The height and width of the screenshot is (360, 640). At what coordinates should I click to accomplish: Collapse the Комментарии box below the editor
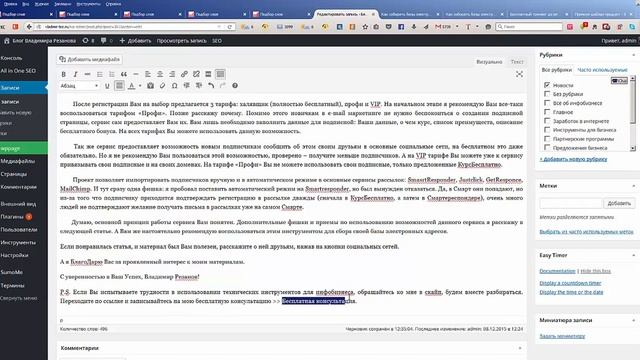(520, 348)
